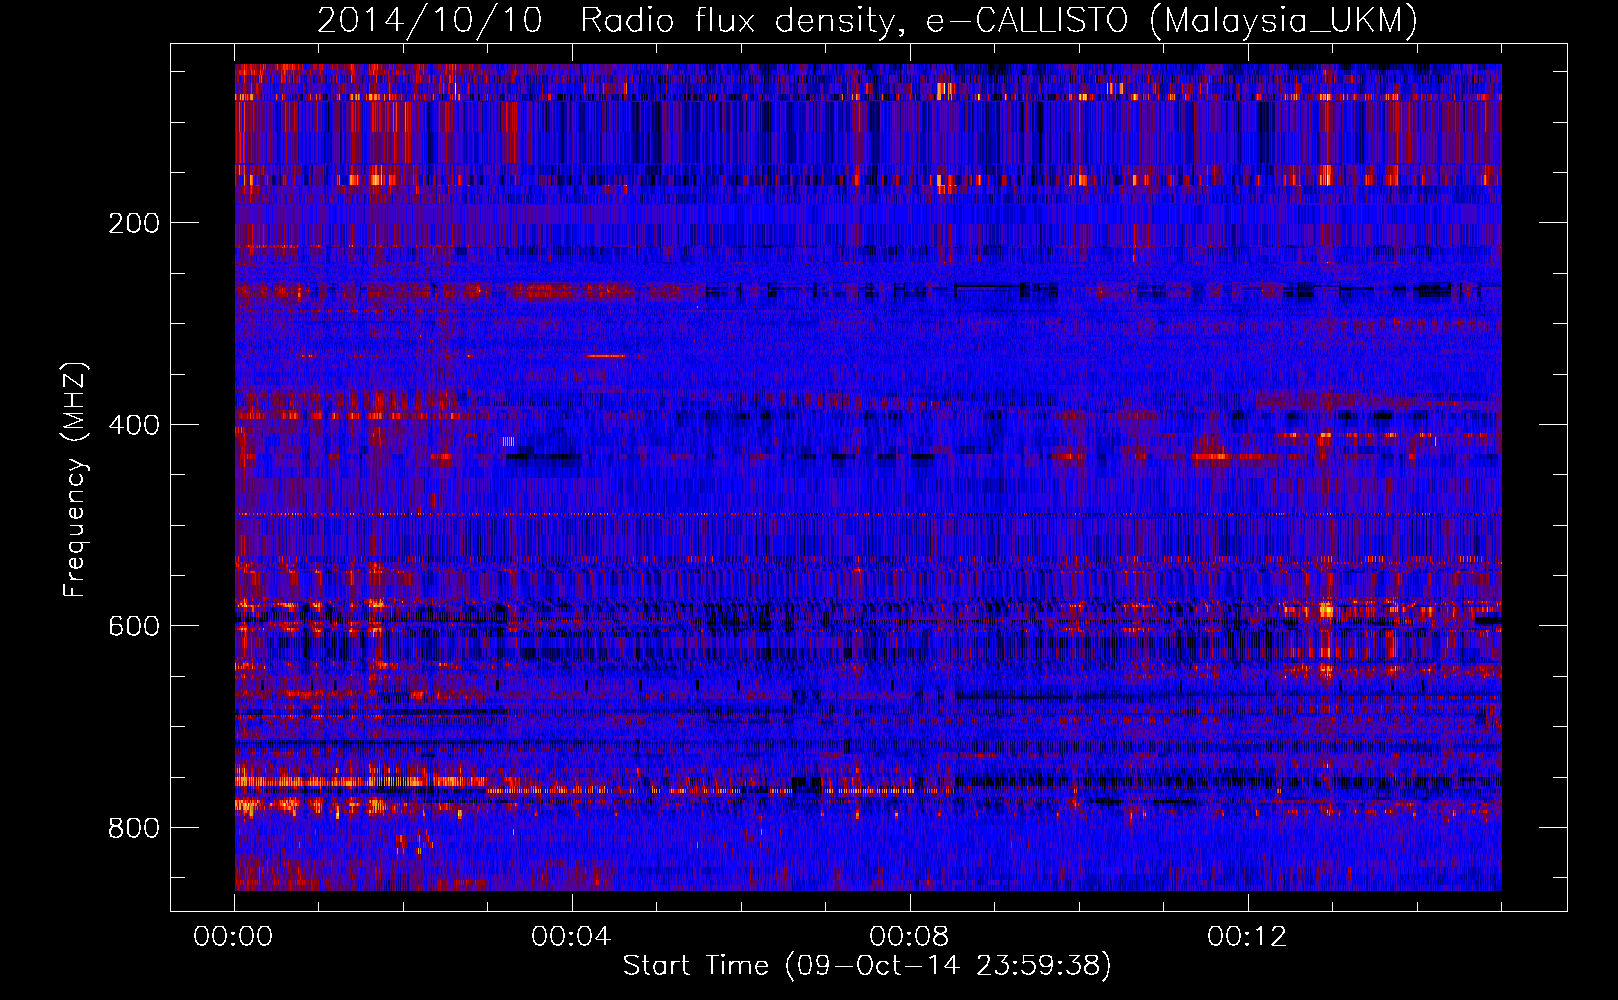Click the plot title 'Radio flux density, e-CALLISTO (Malaysia_UKM)'
The width and height of the screenshot is (1618, 1000).
pyautogui.click(x=998, y=20)
